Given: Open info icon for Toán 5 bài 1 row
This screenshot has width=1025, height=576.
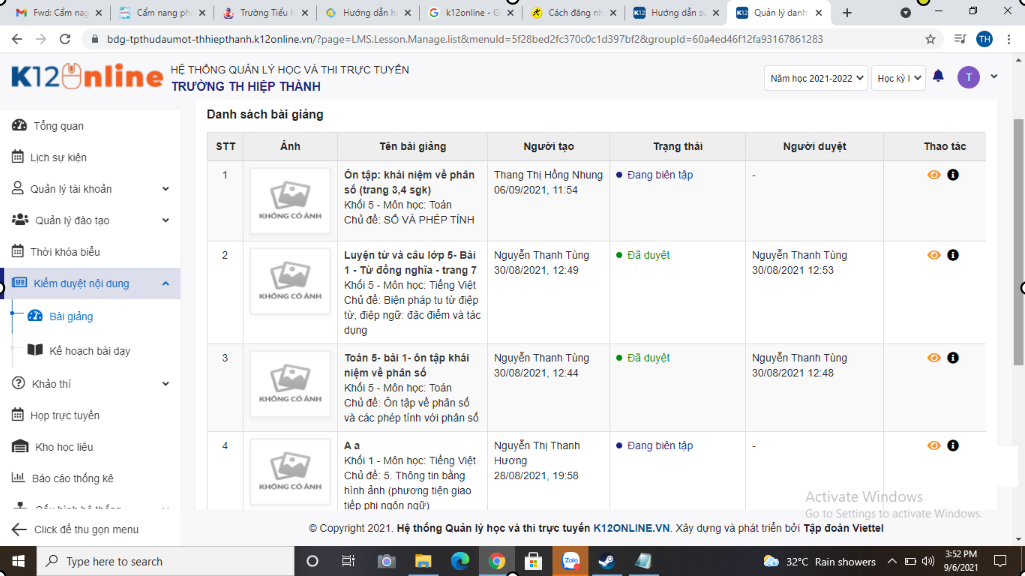Looking at the screenshot, I should coord(953,358).
